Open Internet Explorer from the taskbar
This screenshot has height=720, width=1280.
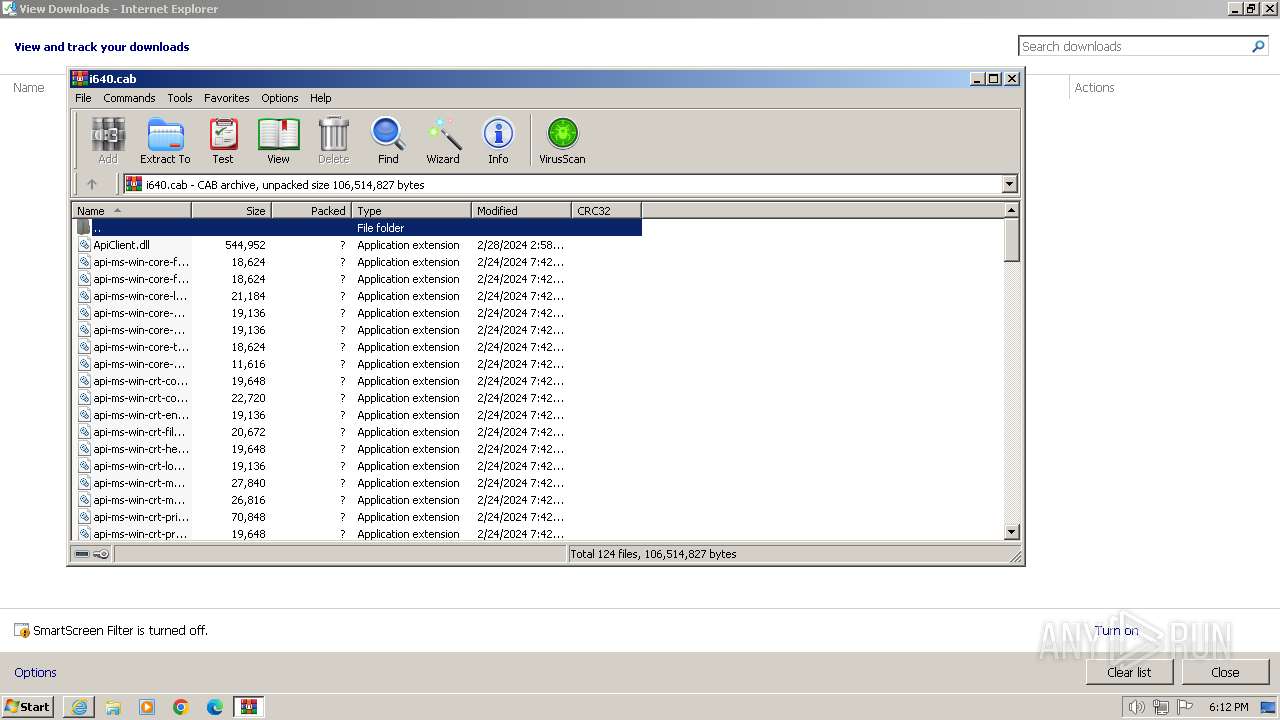point(79,707)
